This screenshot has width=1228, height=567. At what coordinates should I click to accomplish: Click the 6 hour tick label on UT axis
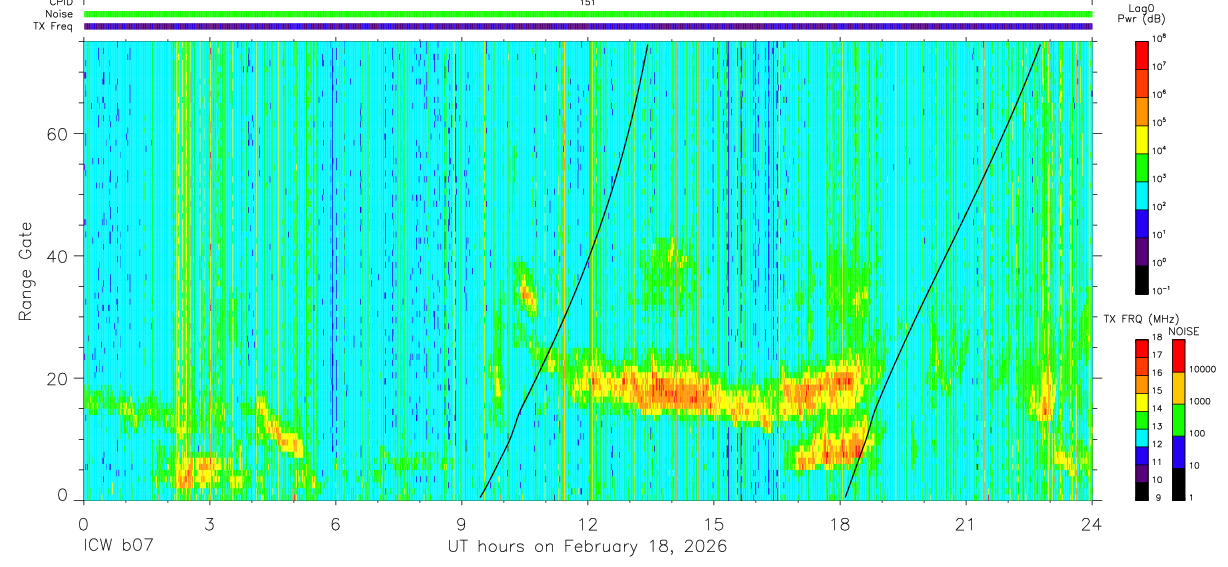(336, 524)
